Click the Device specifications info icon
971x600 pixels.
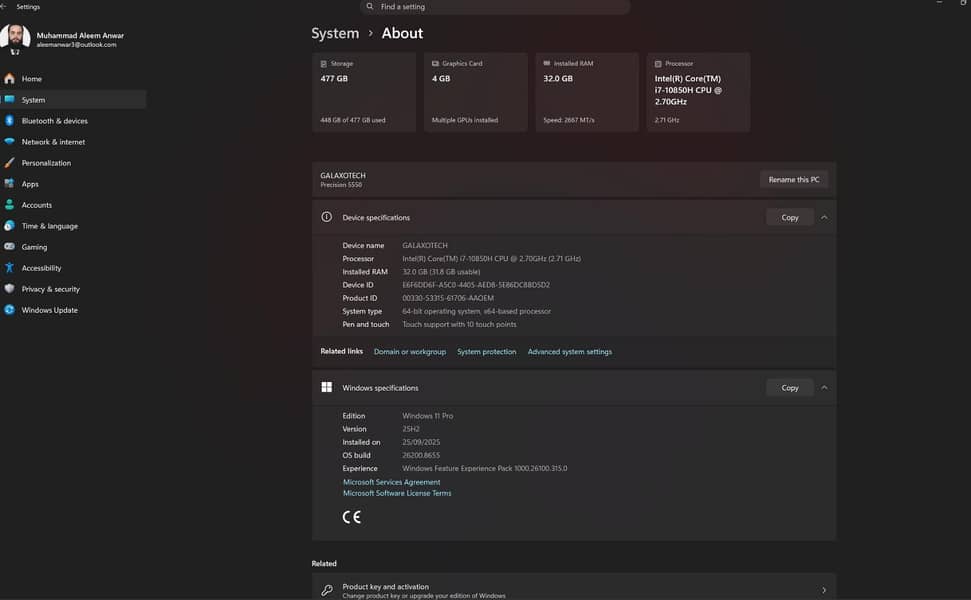click(x=326, y=217)
